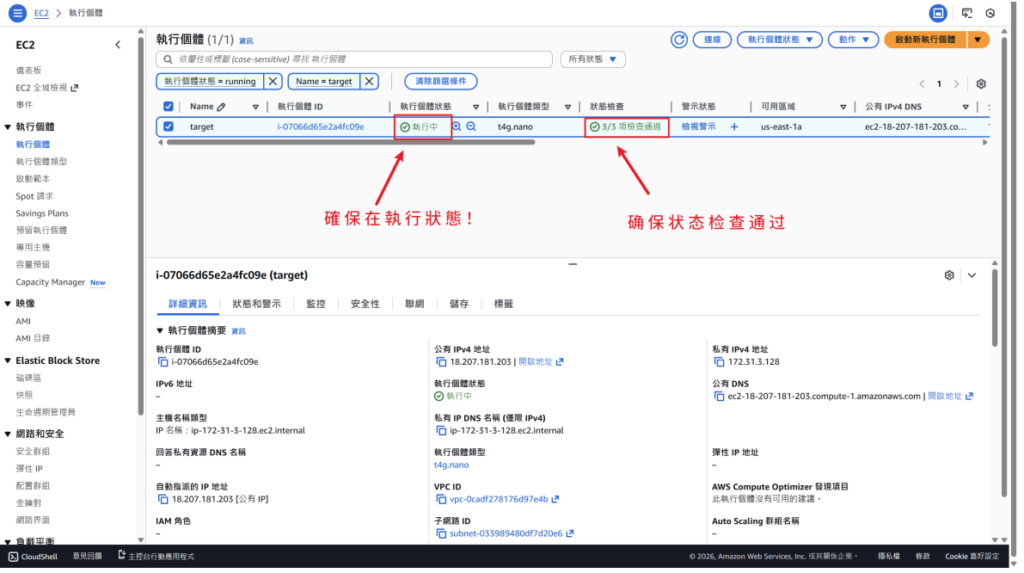Copy instance ID in summary

pyautogui.click(x=163, y=364)
